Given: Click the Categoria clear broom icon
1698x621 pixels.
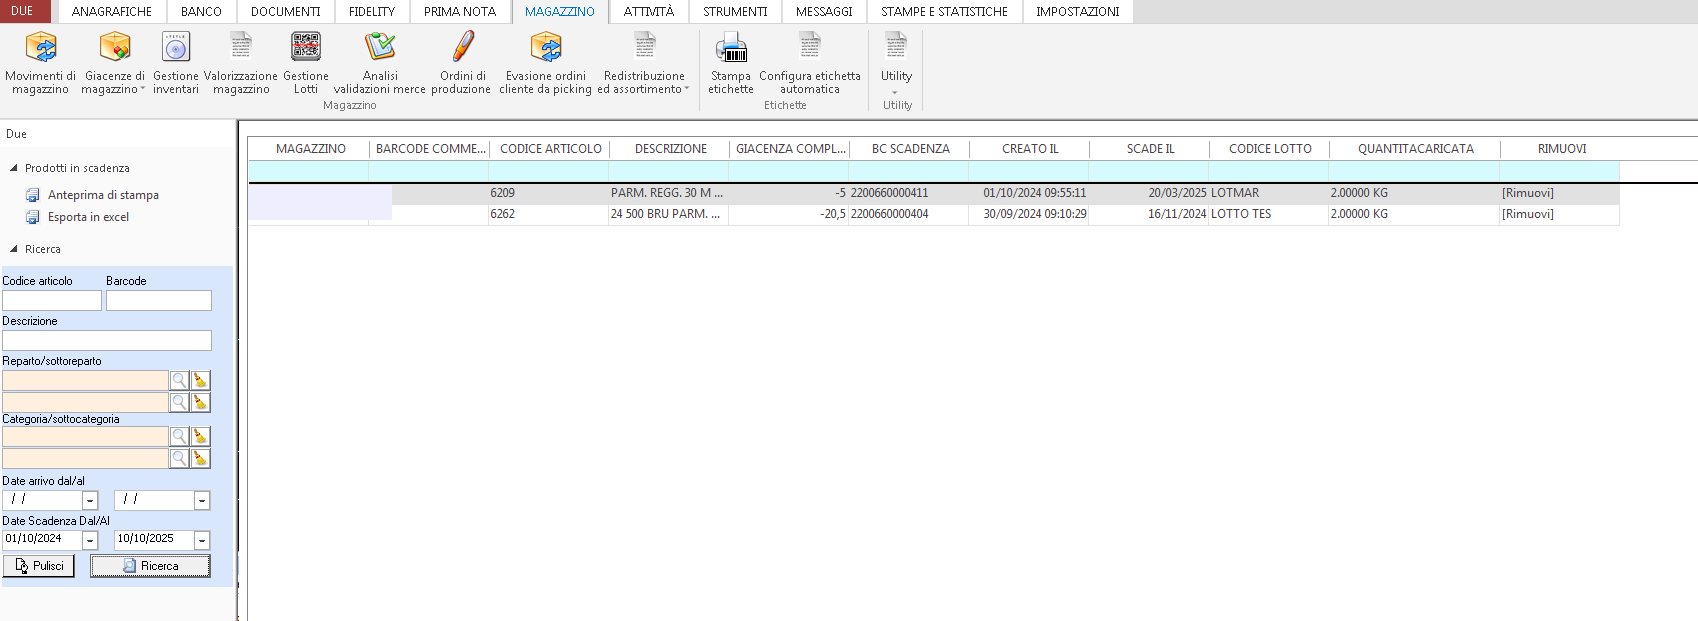Looking at the screenshot, I should pyautogui.click(x=200, y=436).
